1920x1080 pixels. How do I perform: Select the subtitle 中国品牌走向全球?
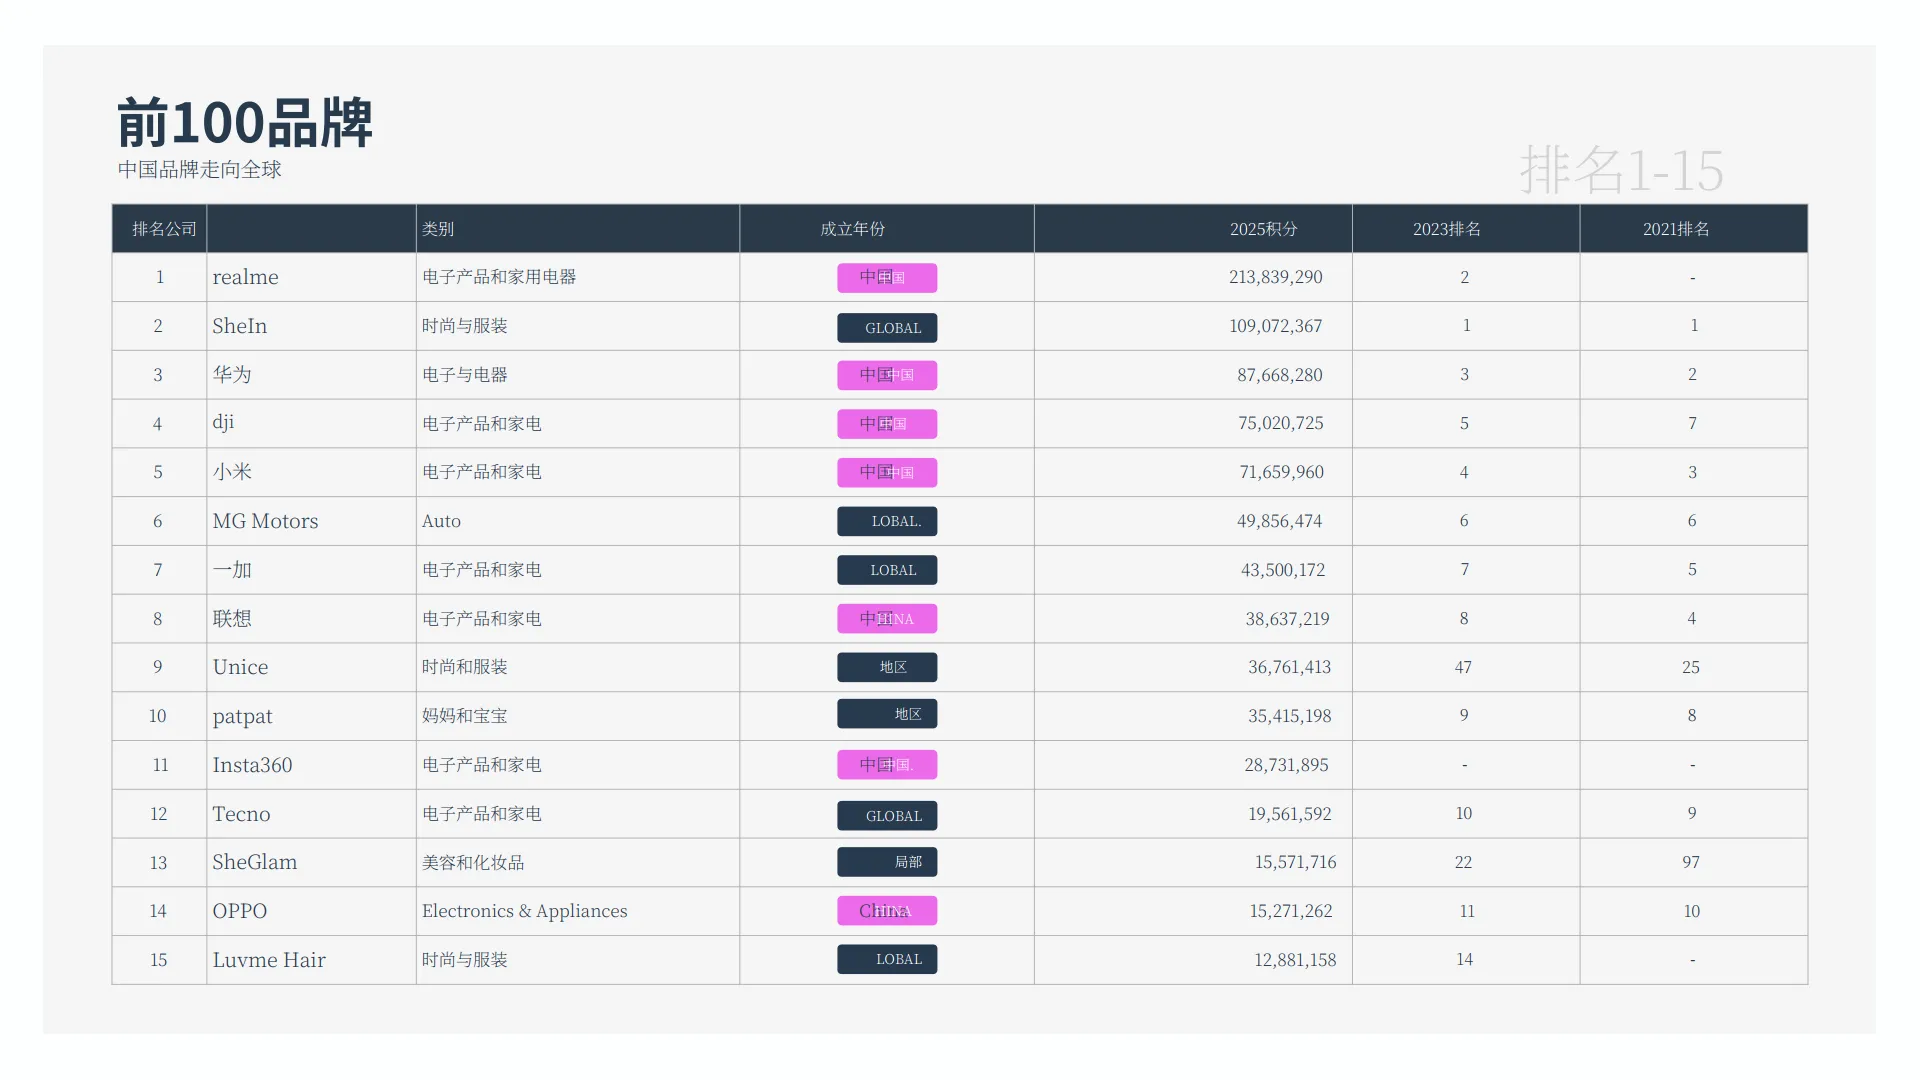199,170
